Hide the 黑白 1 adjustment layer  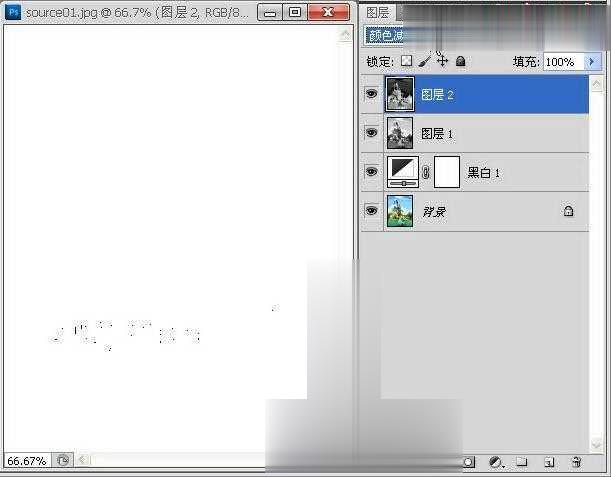pos(371,171)
